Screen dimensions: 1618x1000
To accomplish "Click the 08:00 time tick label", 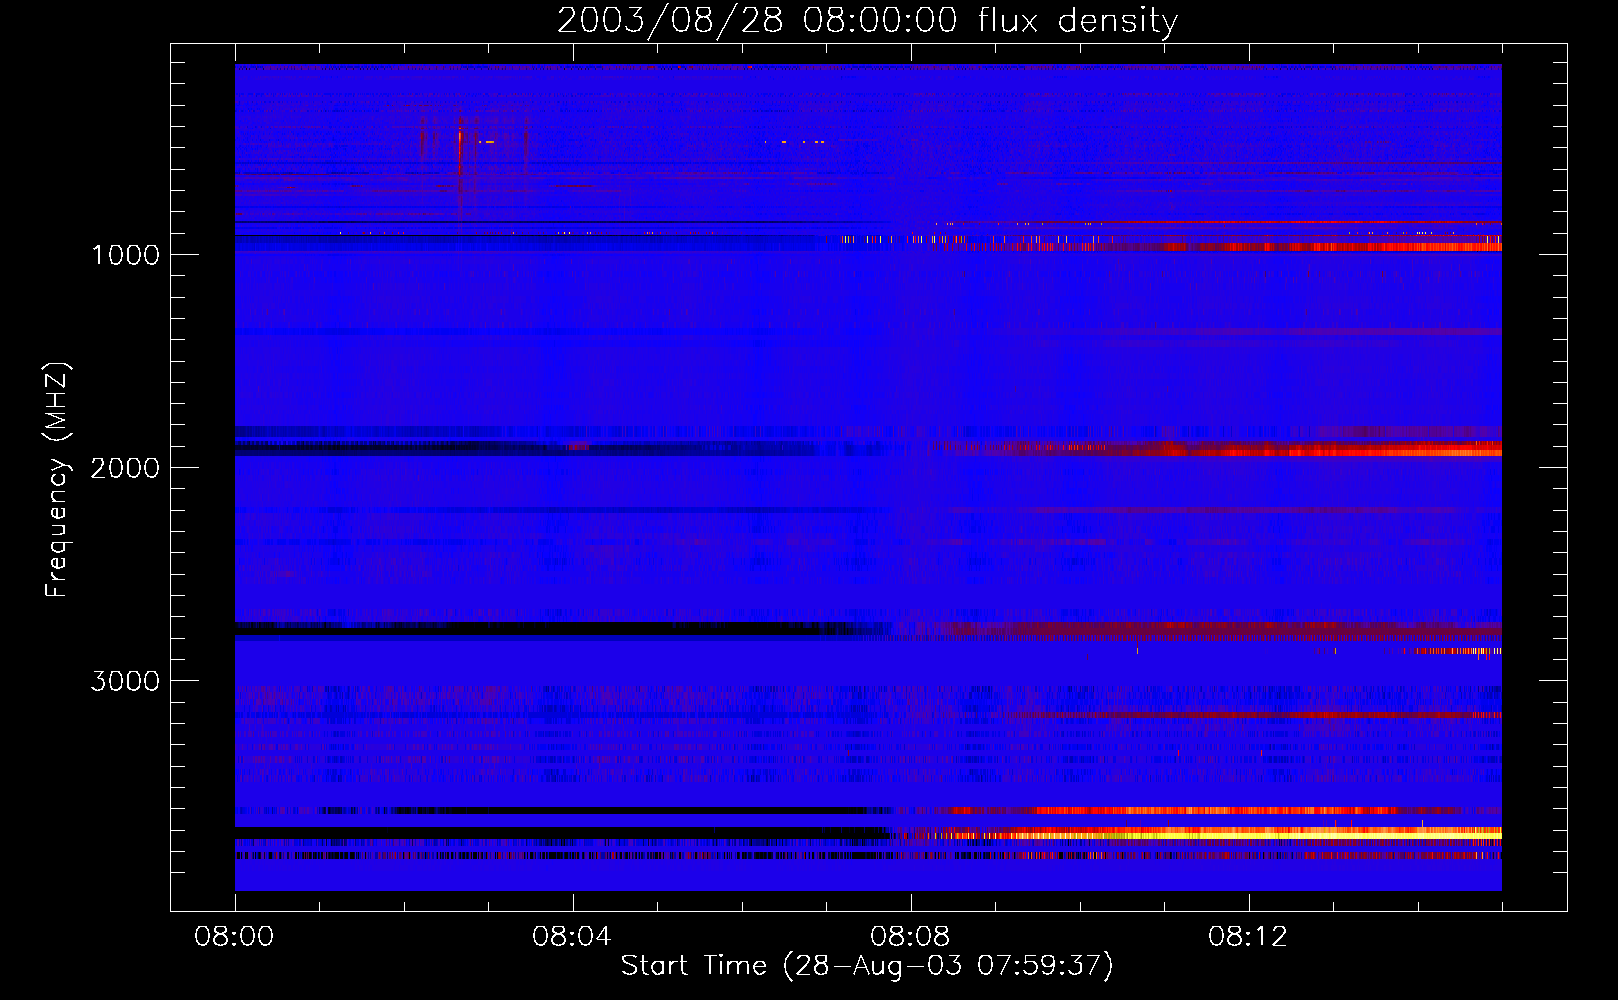I will point(234,937).
